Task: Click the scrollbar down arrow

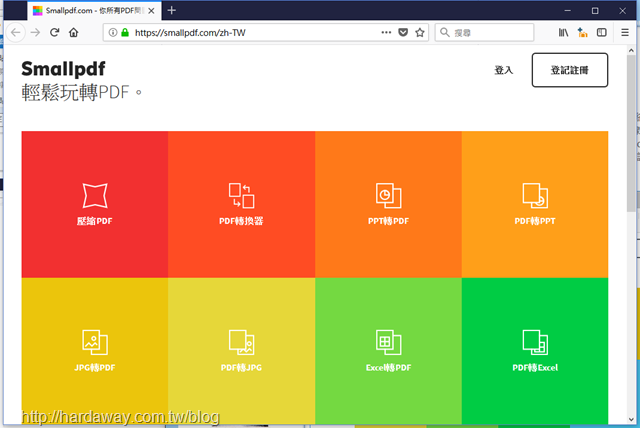Action: point(631,419)
